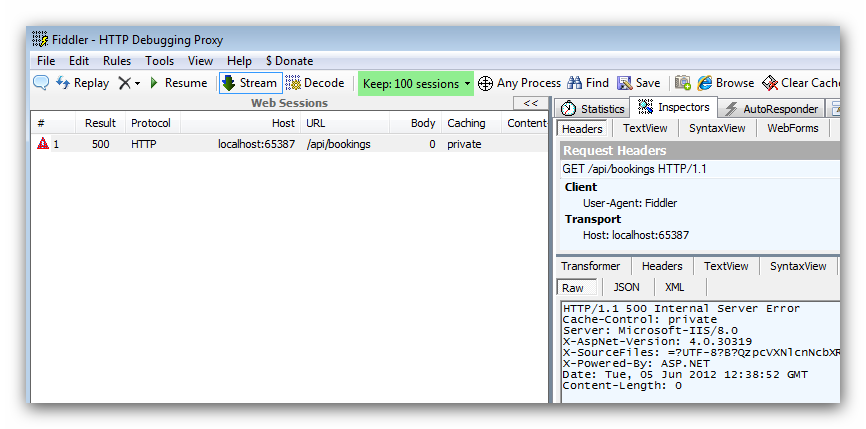Click the Content-Length: 0 response line

(622, 386)
